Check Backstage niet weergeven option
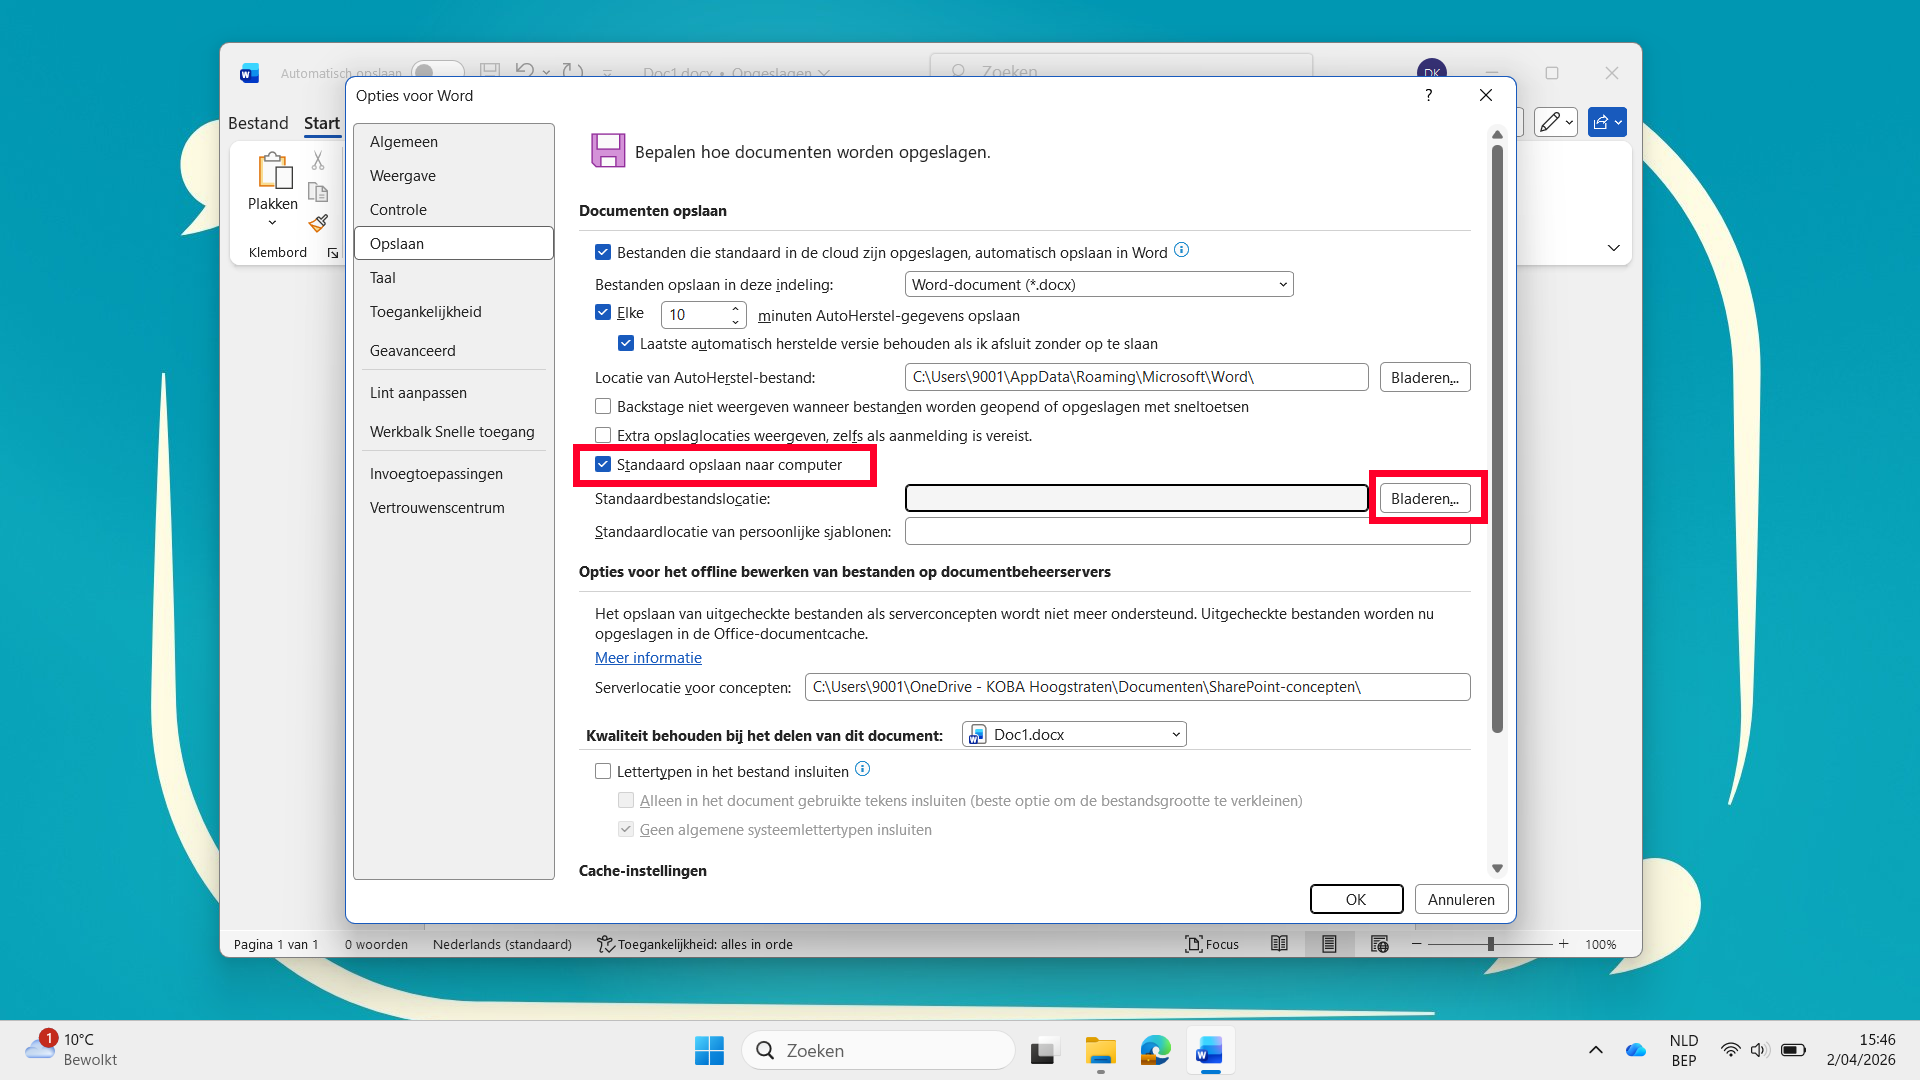 click(x=603, y=406)
